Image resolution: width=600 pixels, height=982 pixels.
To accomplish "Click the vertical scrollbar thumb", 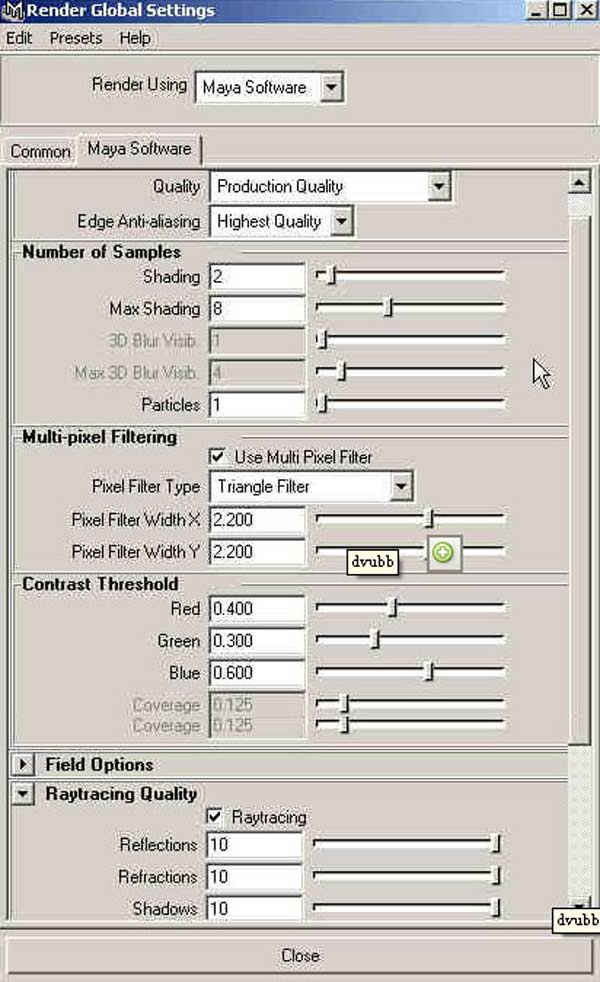I will [x=579, y=480].
